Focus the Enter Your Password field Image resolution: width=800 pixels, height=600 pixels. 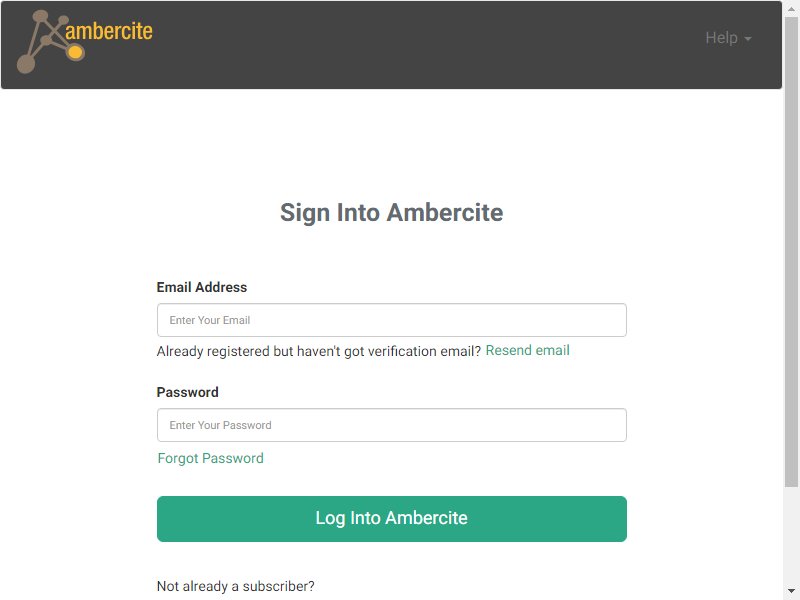391,425
